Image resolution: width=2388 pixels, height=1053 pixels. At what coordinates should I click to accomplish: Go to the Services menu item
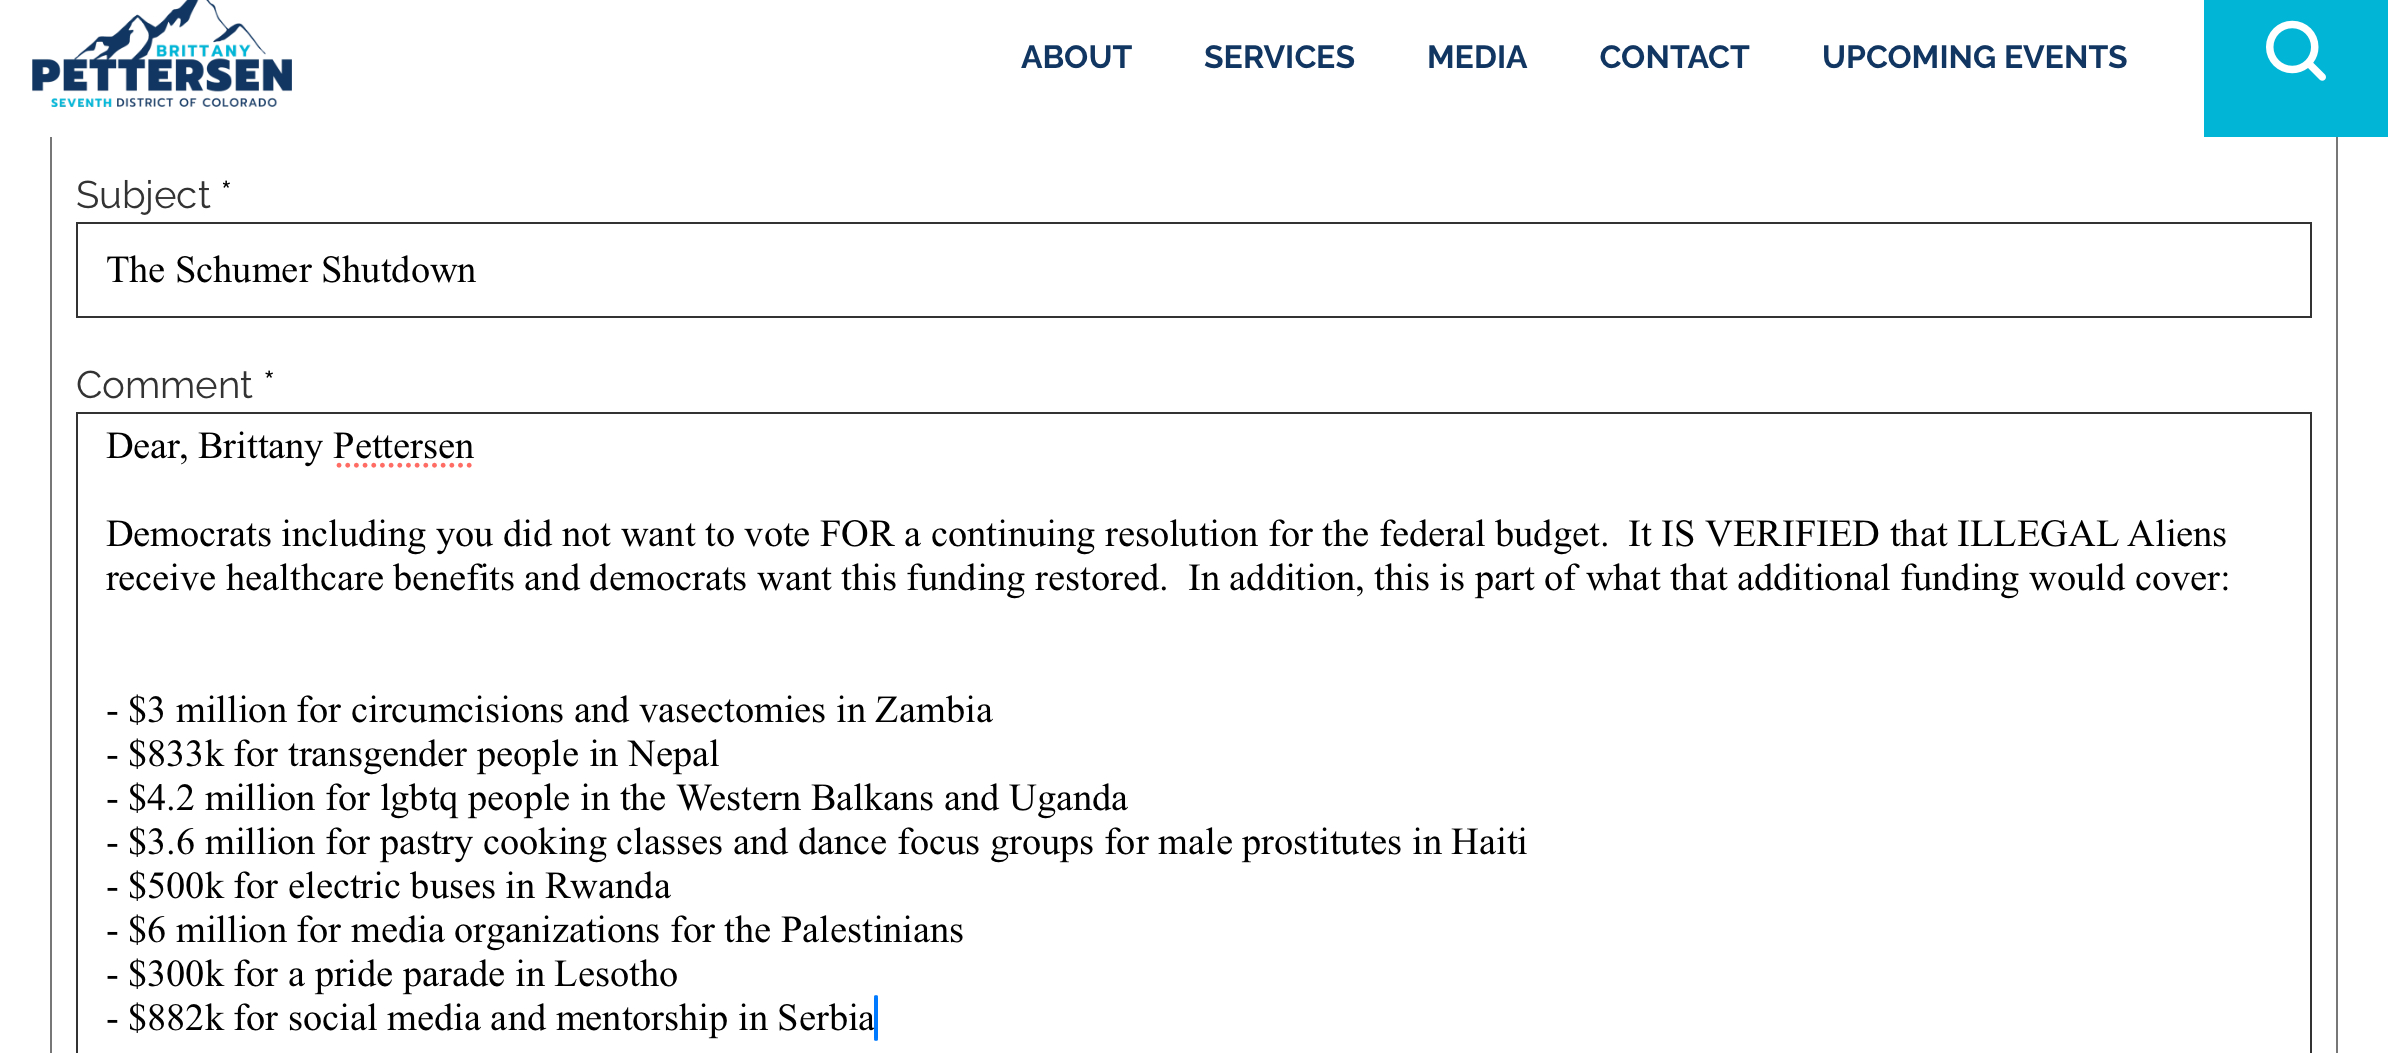(1278, 58)
